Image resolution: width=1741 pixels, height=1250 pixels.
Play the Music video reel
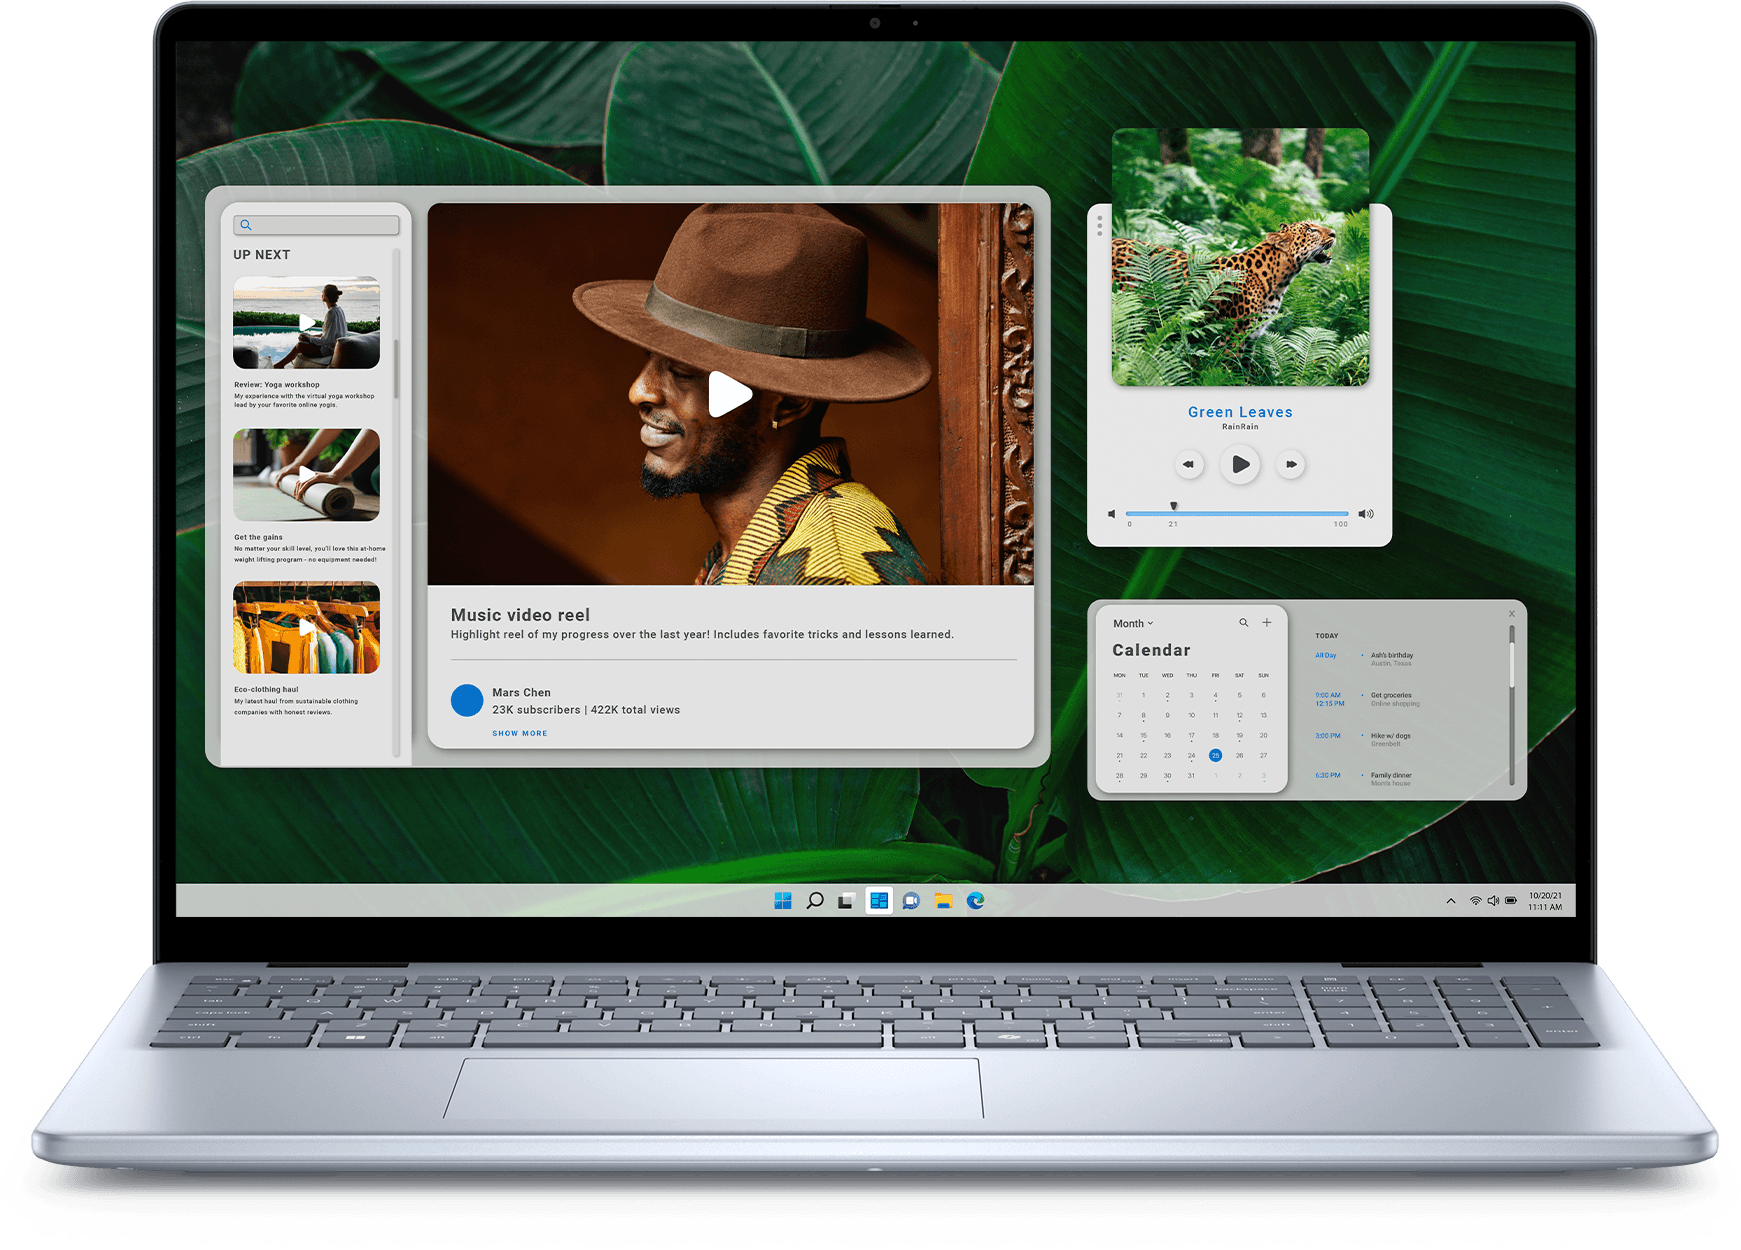tap(730, 394)
